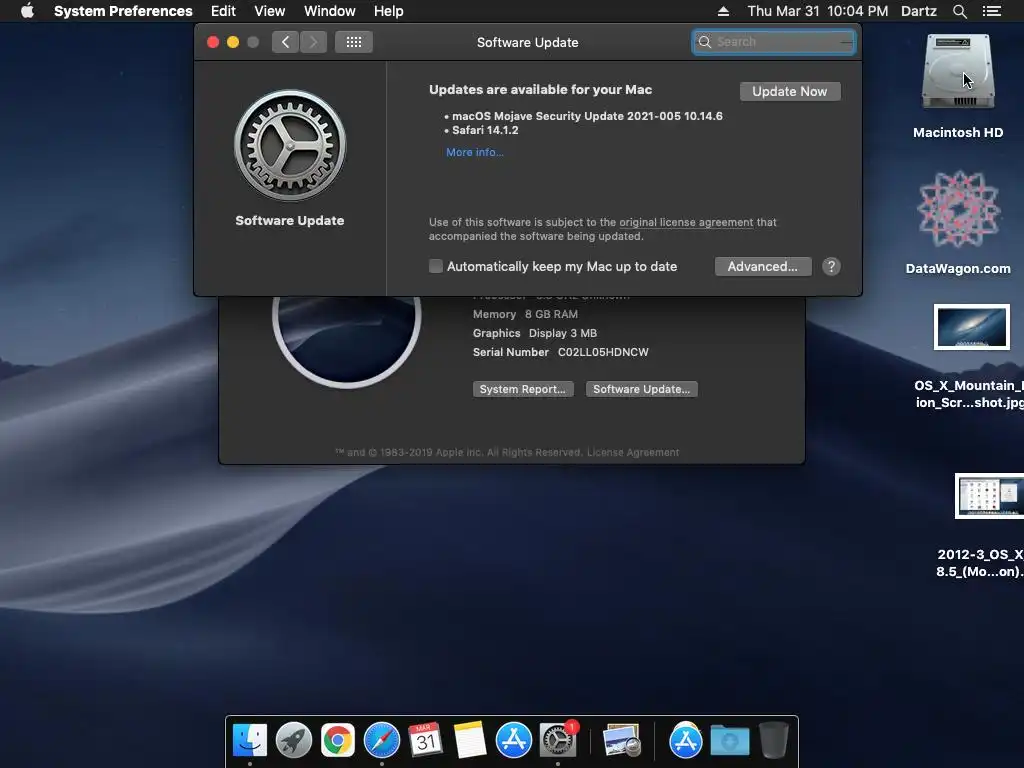Screen dimensions: 1024x768
Task: Click the Update Now button
Action: tap(790, 91)
